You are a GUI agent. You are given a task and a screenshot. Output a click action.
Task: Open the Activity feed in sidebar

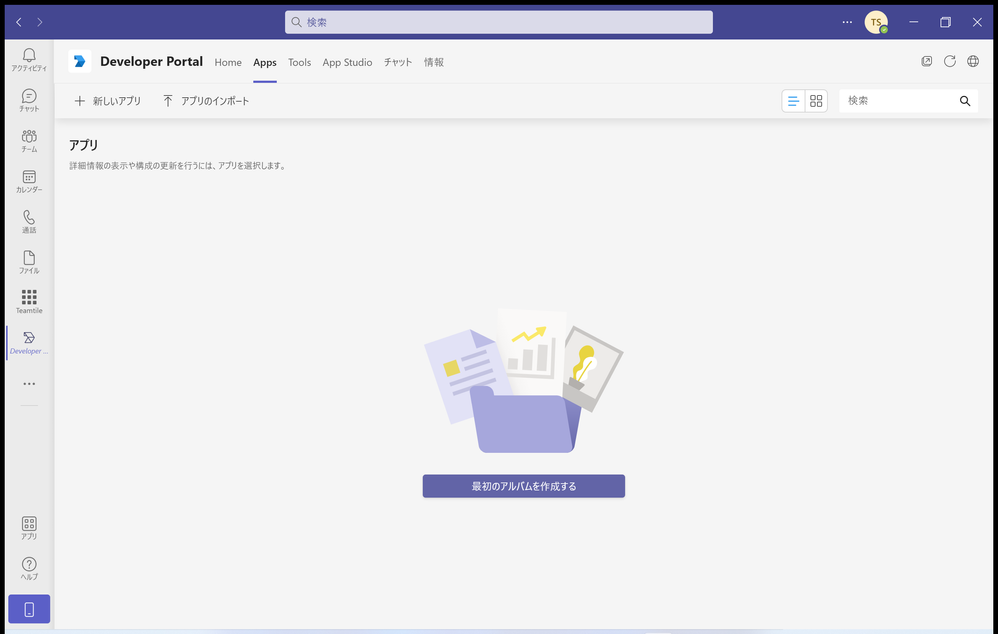point(29,60)
